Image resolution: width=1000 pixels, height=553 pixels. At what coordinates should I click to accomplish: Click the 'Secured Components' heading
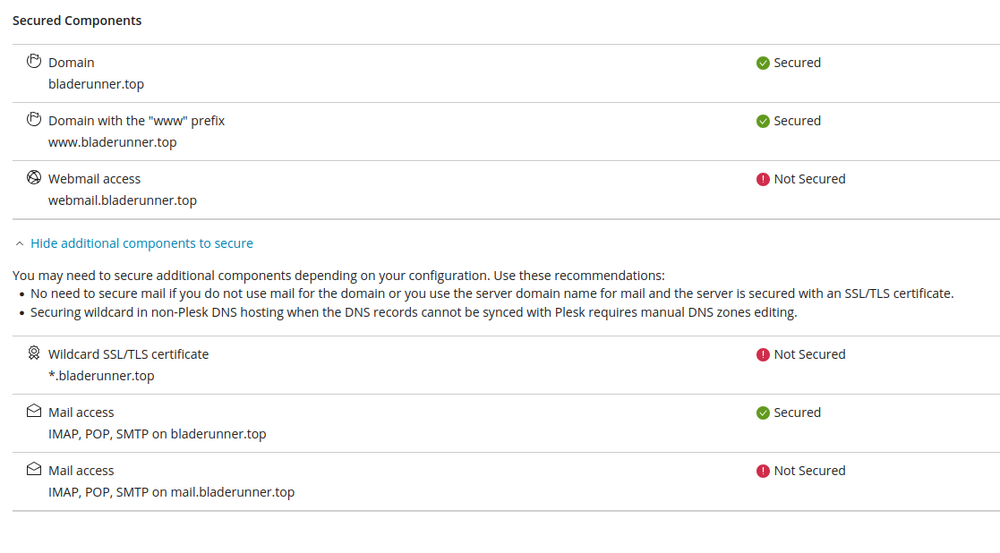[77, 20]
